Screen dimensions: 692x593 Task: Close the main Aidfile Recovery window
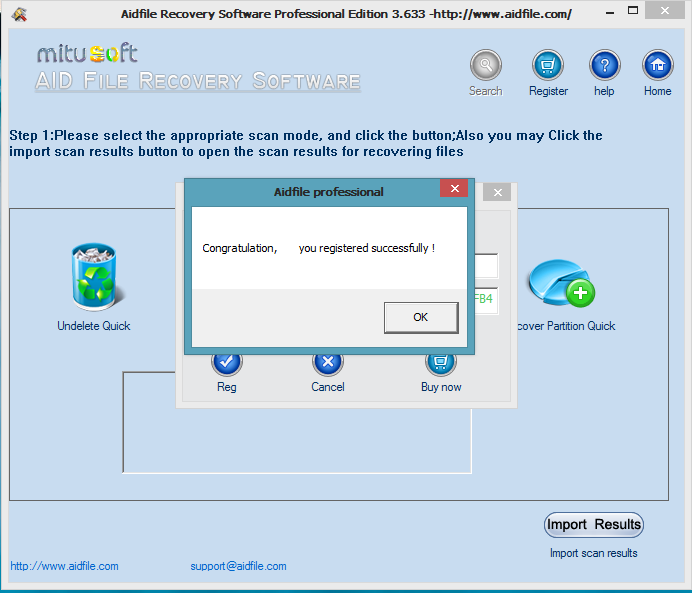665,11
